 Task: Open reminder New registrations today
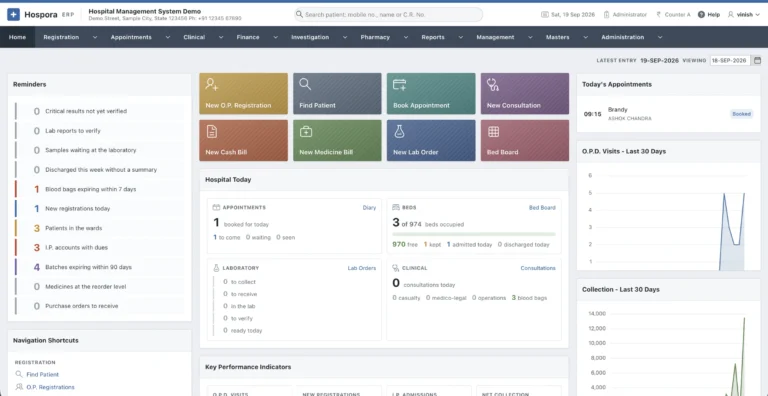pyautogui.click(x=100, y=208)
